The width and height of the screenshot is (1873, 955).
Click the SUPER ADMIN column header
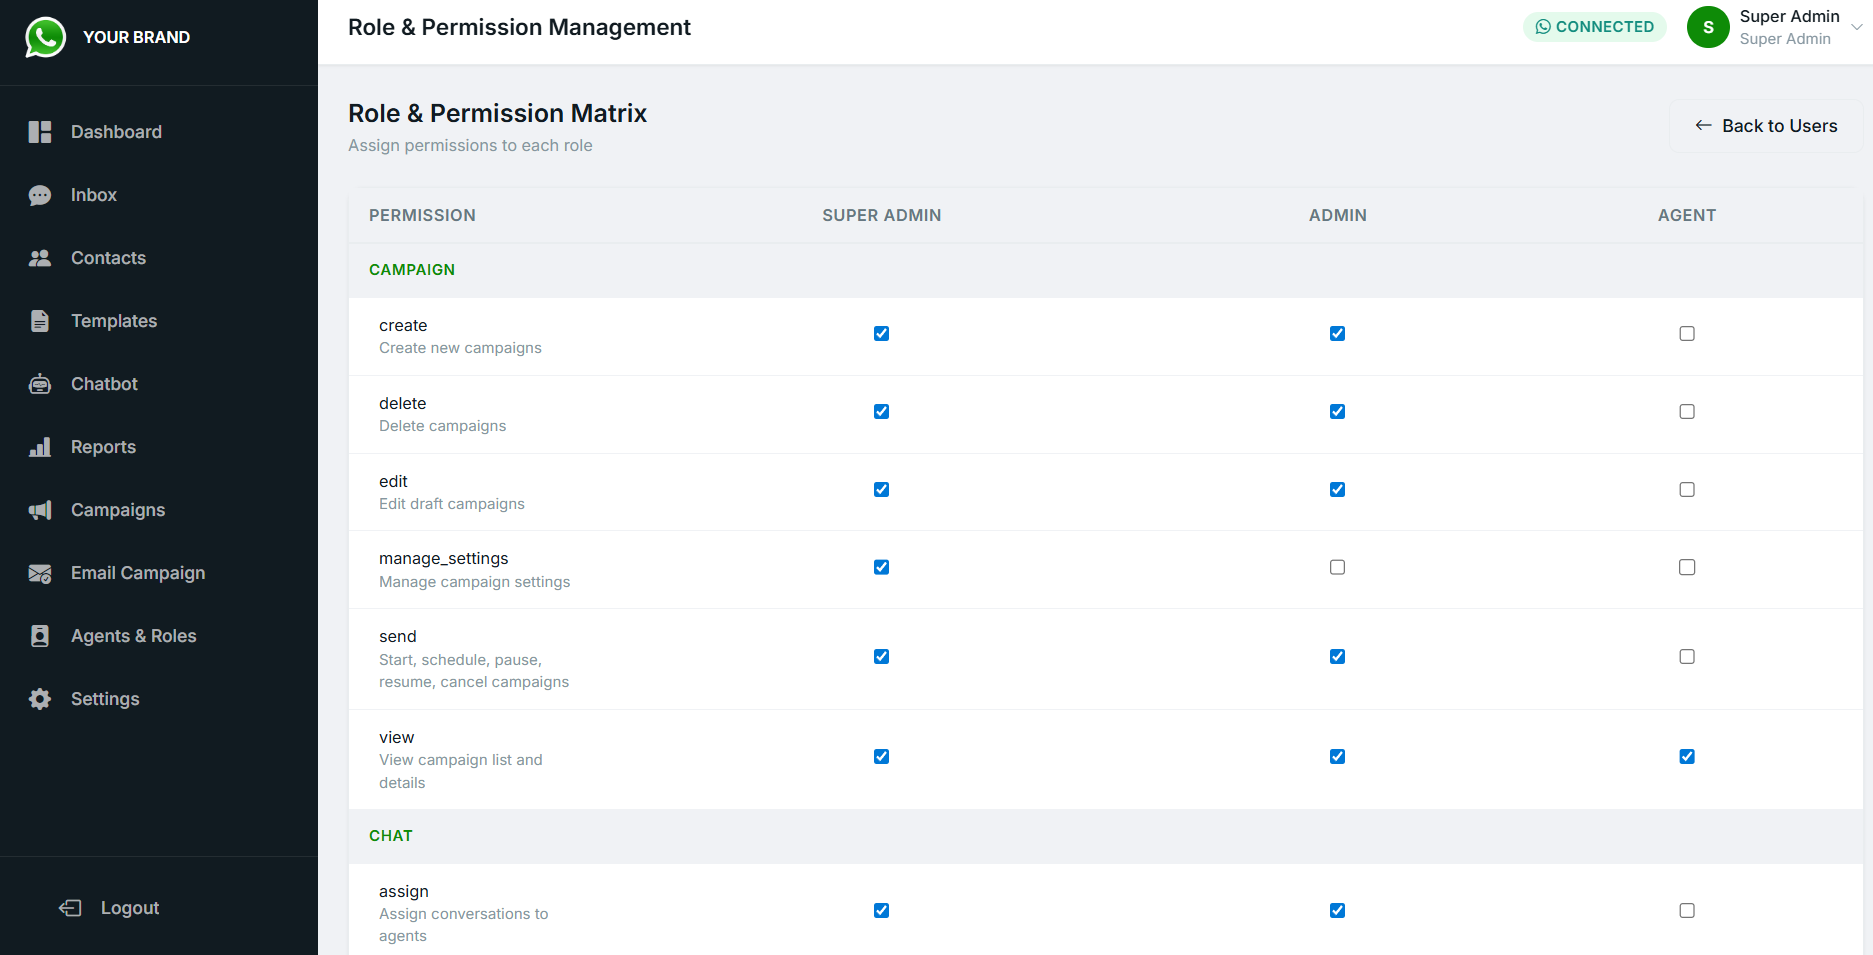(881, 215)
